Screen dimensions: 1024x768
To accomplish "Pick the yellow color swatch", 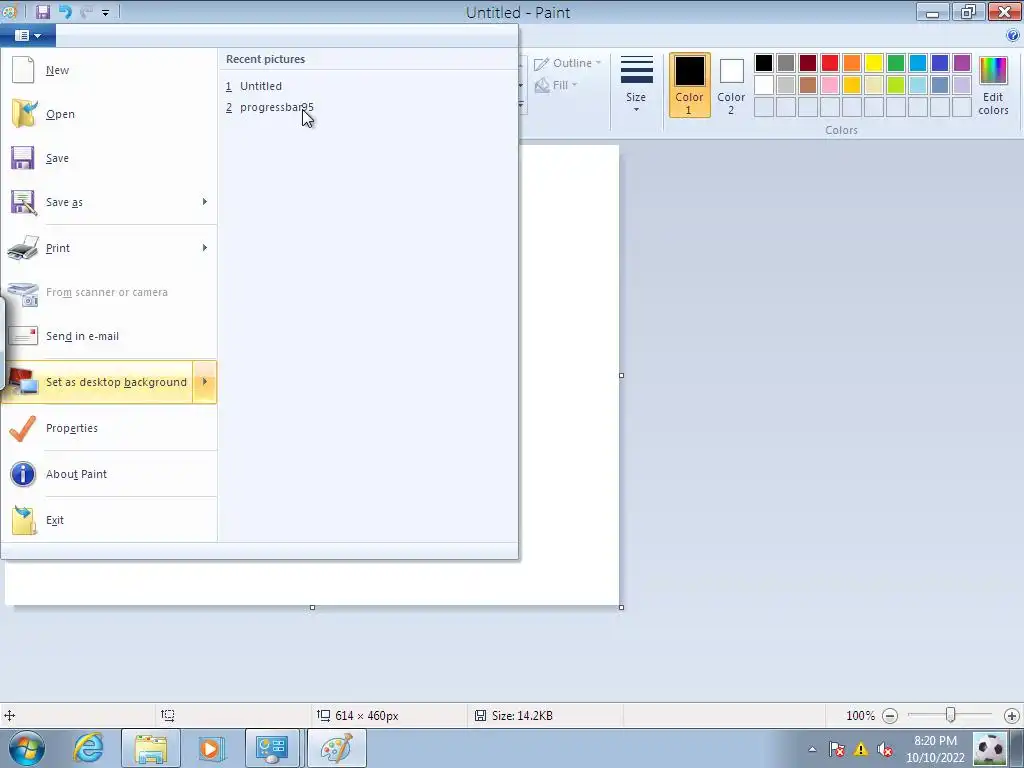I will click(874, 63).
